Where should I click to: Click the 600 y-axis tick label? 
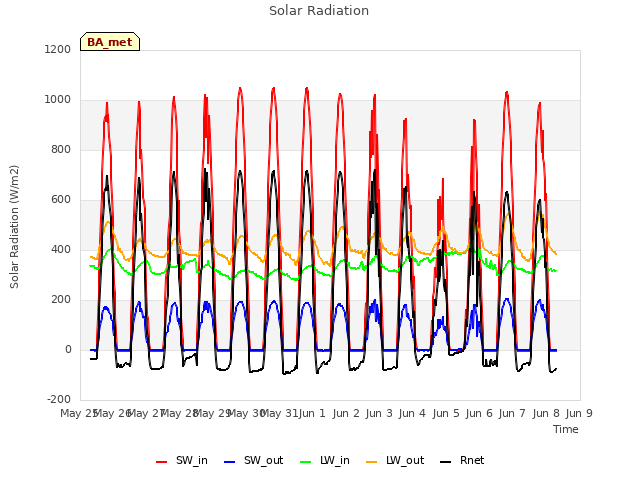61,200
